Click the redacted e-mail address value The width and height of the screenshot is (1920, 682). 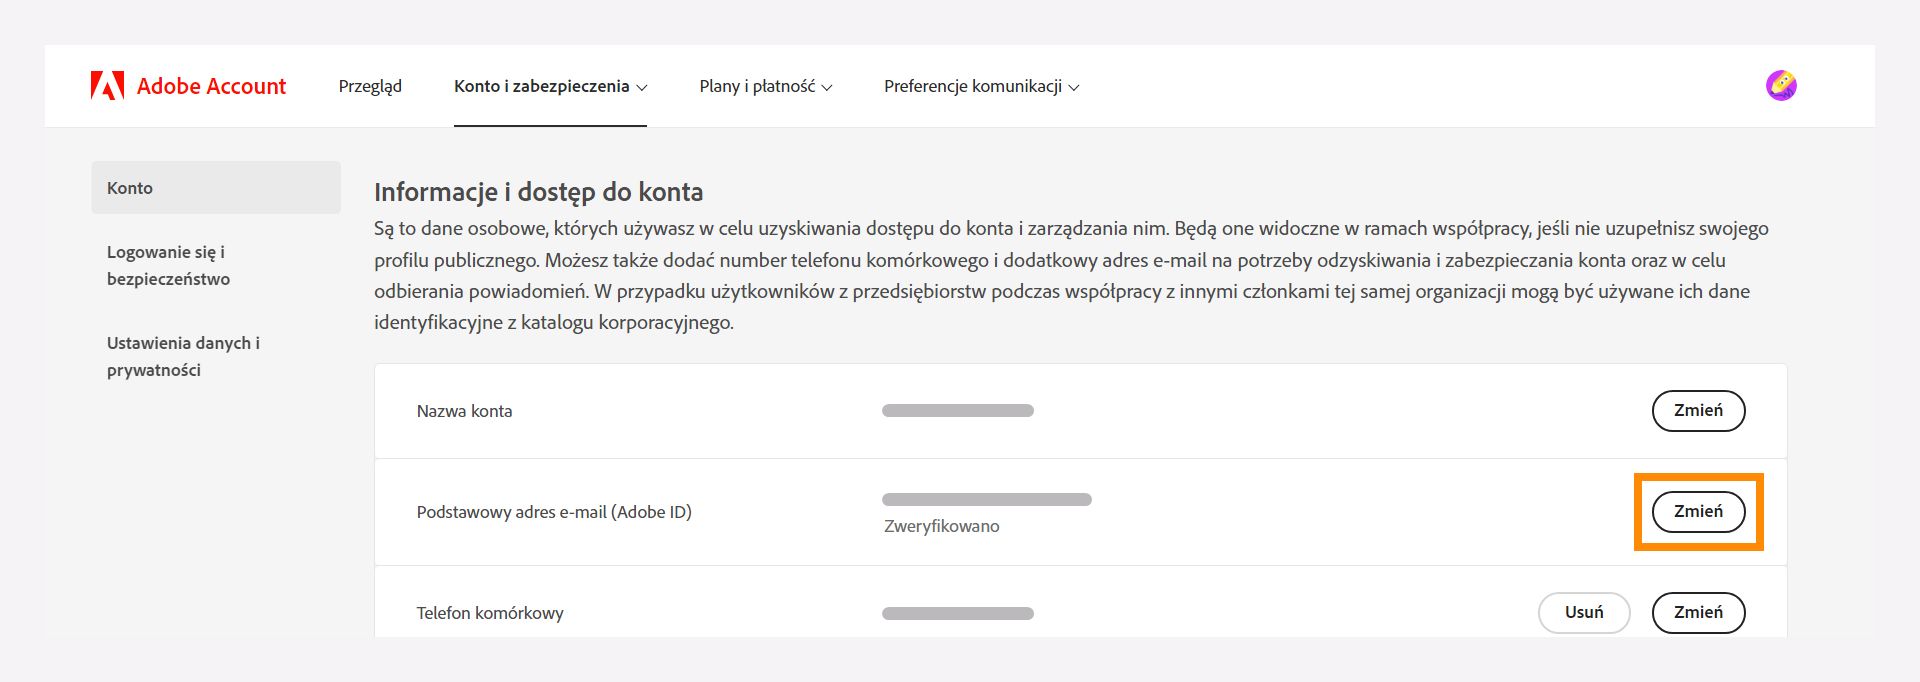pyautogui.click(x=986, y=499)
